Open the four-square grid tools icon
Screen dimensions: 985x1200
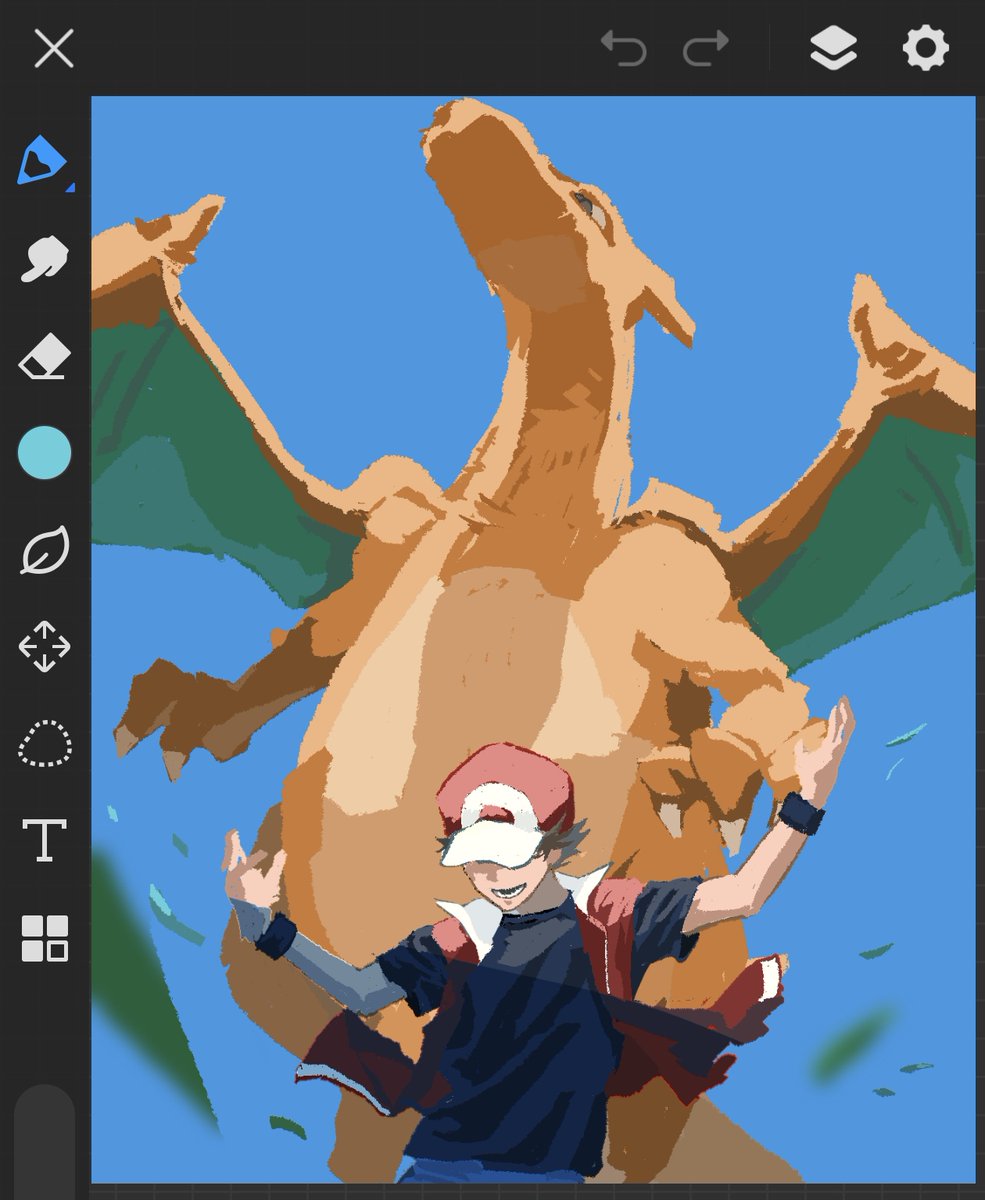point(45,938)
